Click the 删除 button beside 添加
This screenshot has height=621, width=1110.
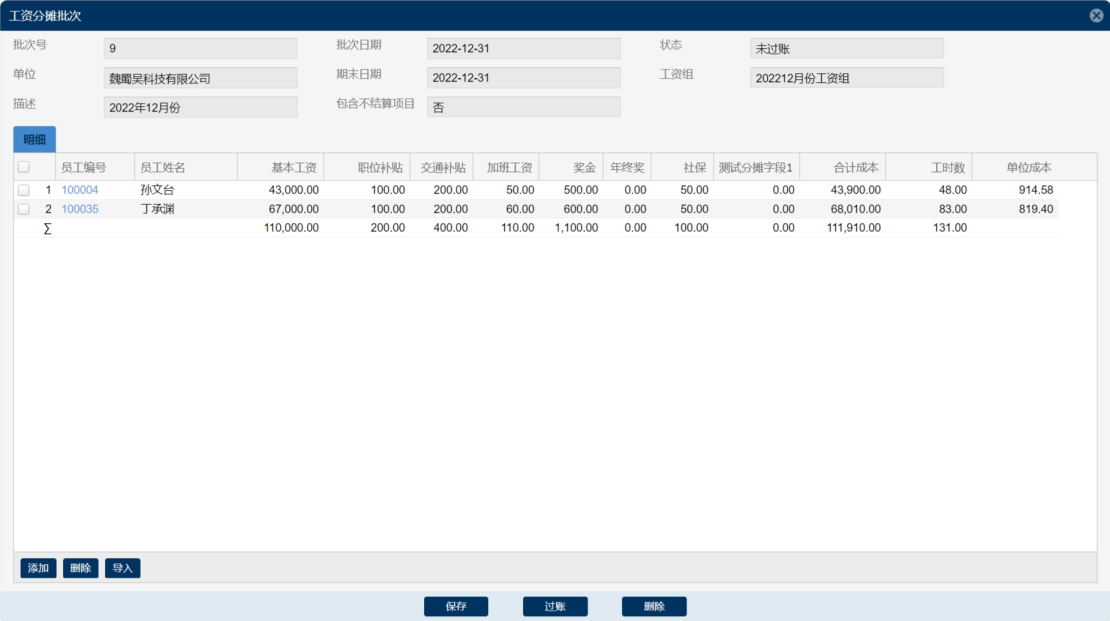[80, 568]
